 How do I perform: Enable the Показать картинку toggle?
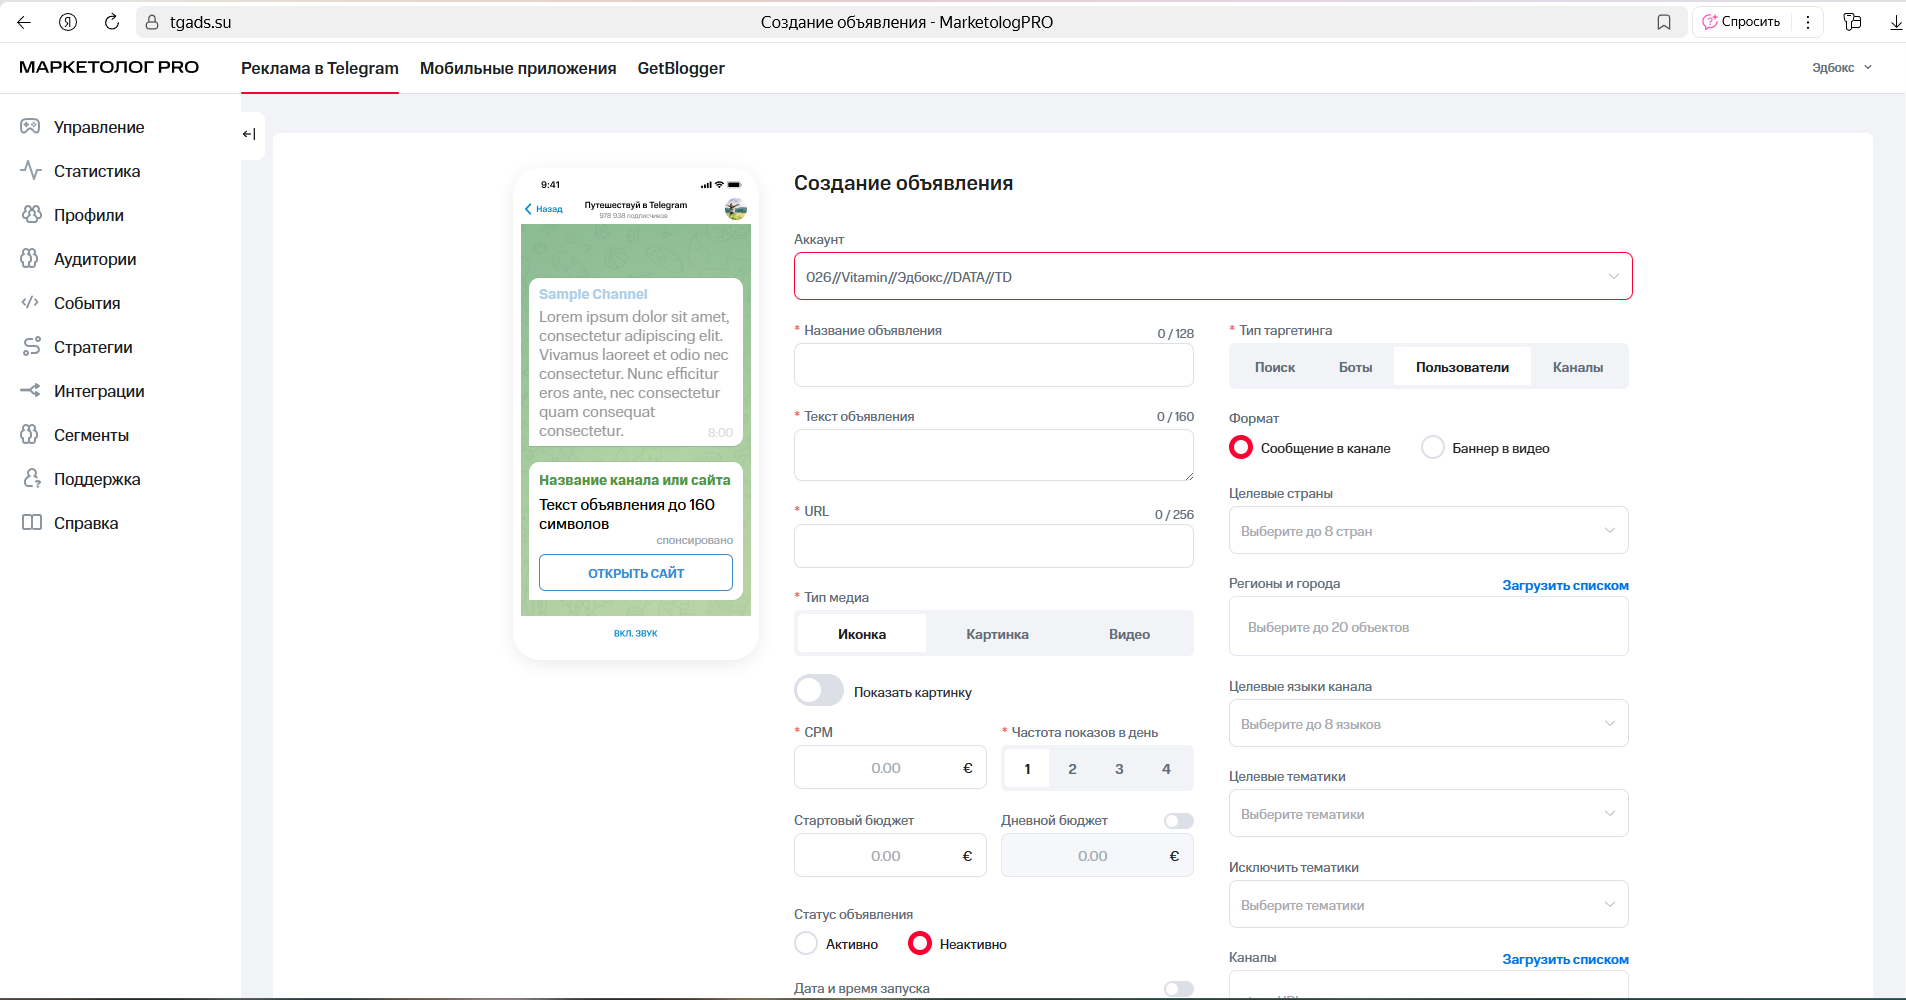click(818, 690)
